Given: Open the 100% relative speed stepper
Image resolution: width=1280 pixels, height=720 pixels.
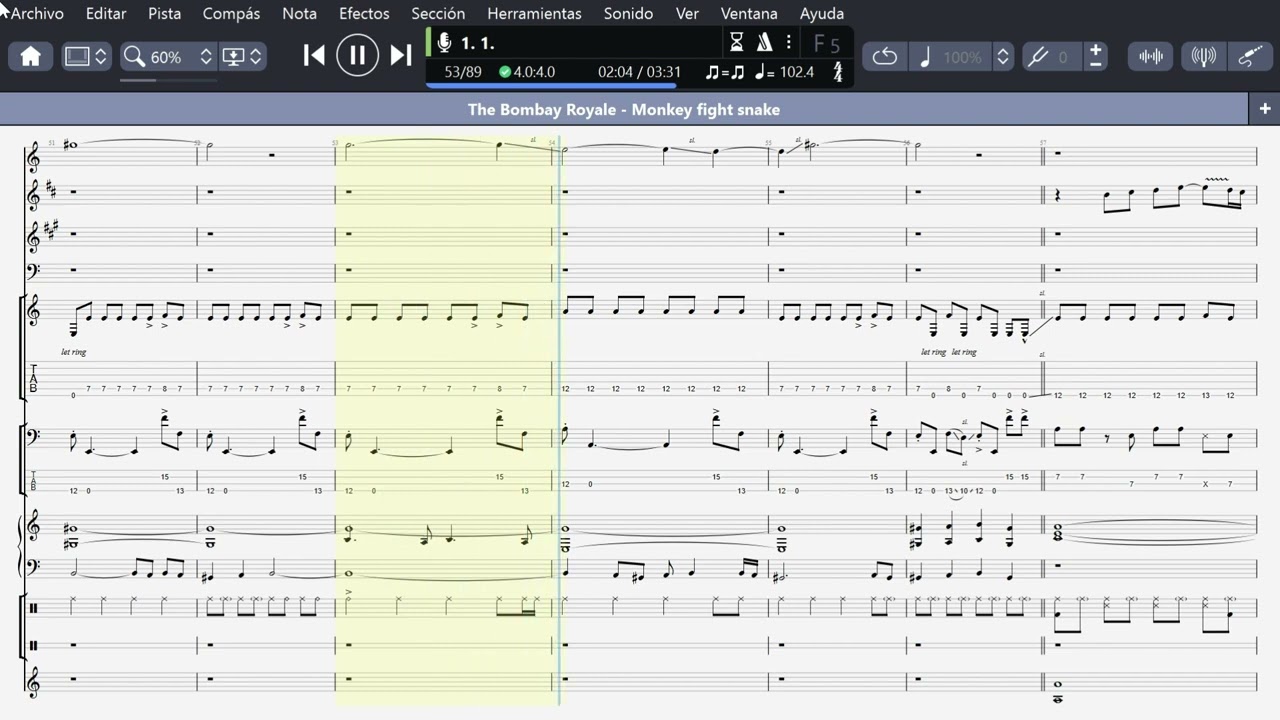Looking at the screenshot, I should tap(1003, 57).
